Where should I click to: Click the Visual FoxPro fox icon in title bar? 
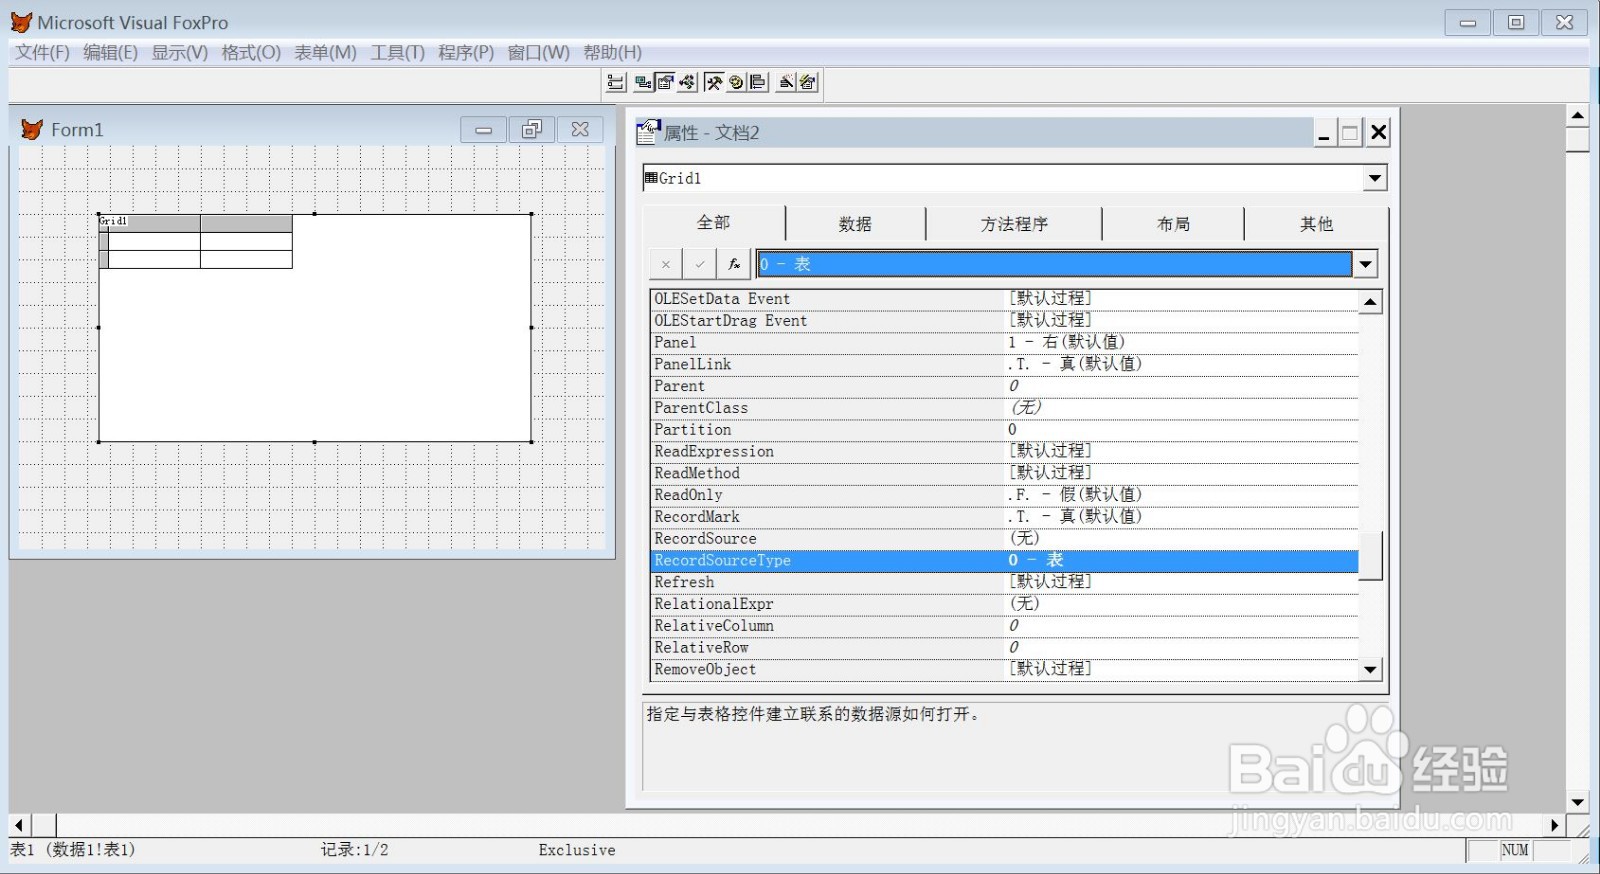coord(21,22)
